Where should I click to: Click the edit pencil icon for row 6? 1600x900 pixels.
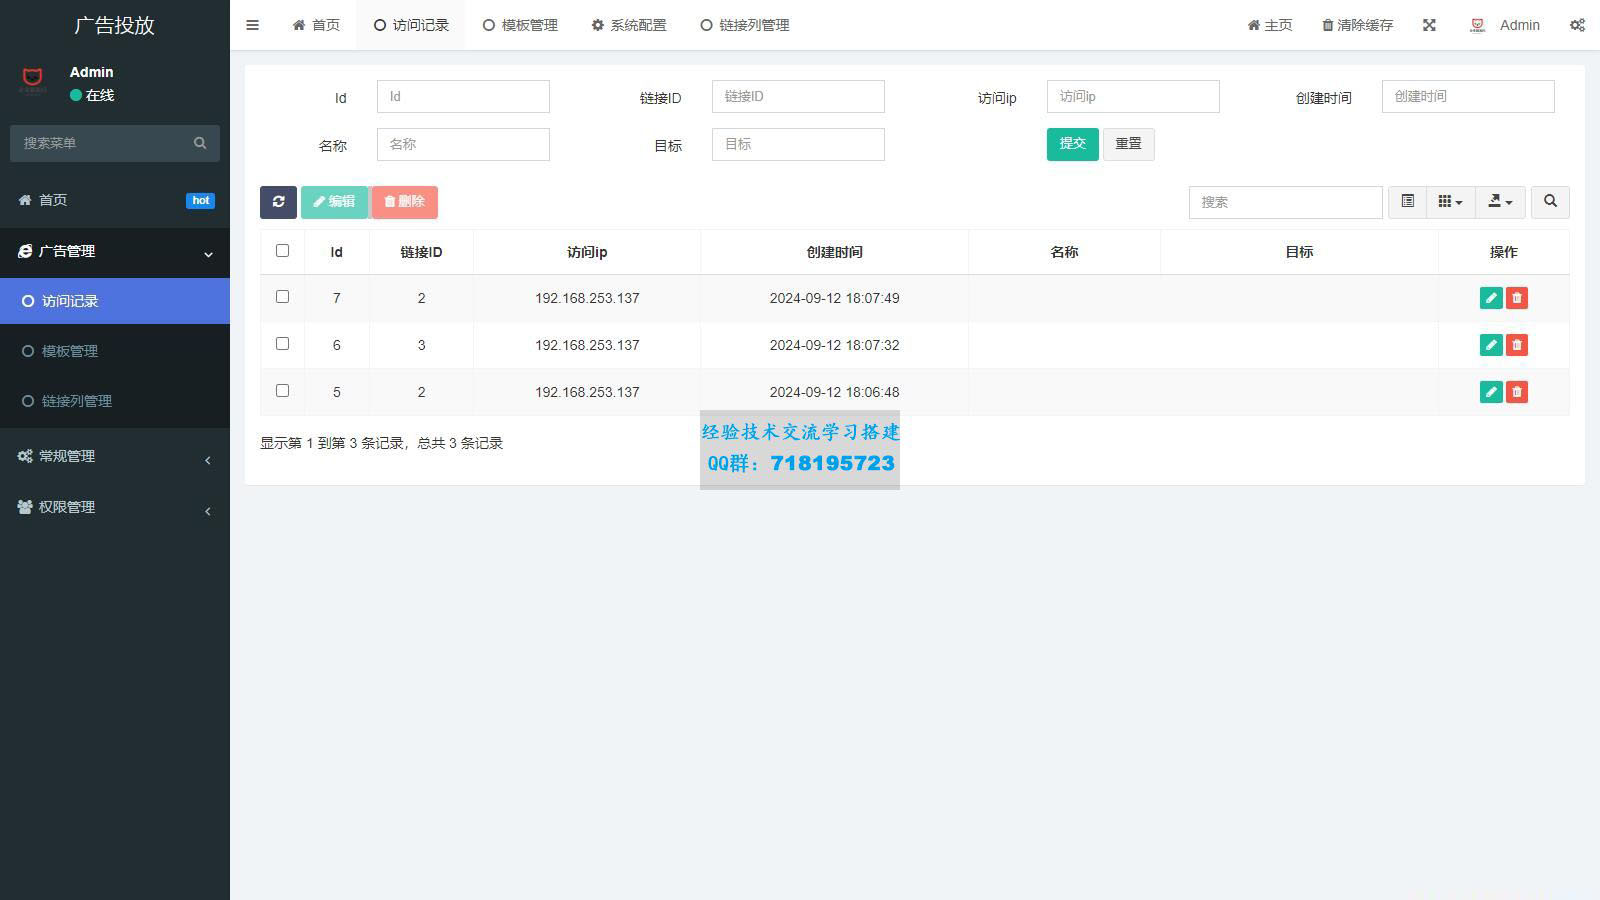(1491, 345)
